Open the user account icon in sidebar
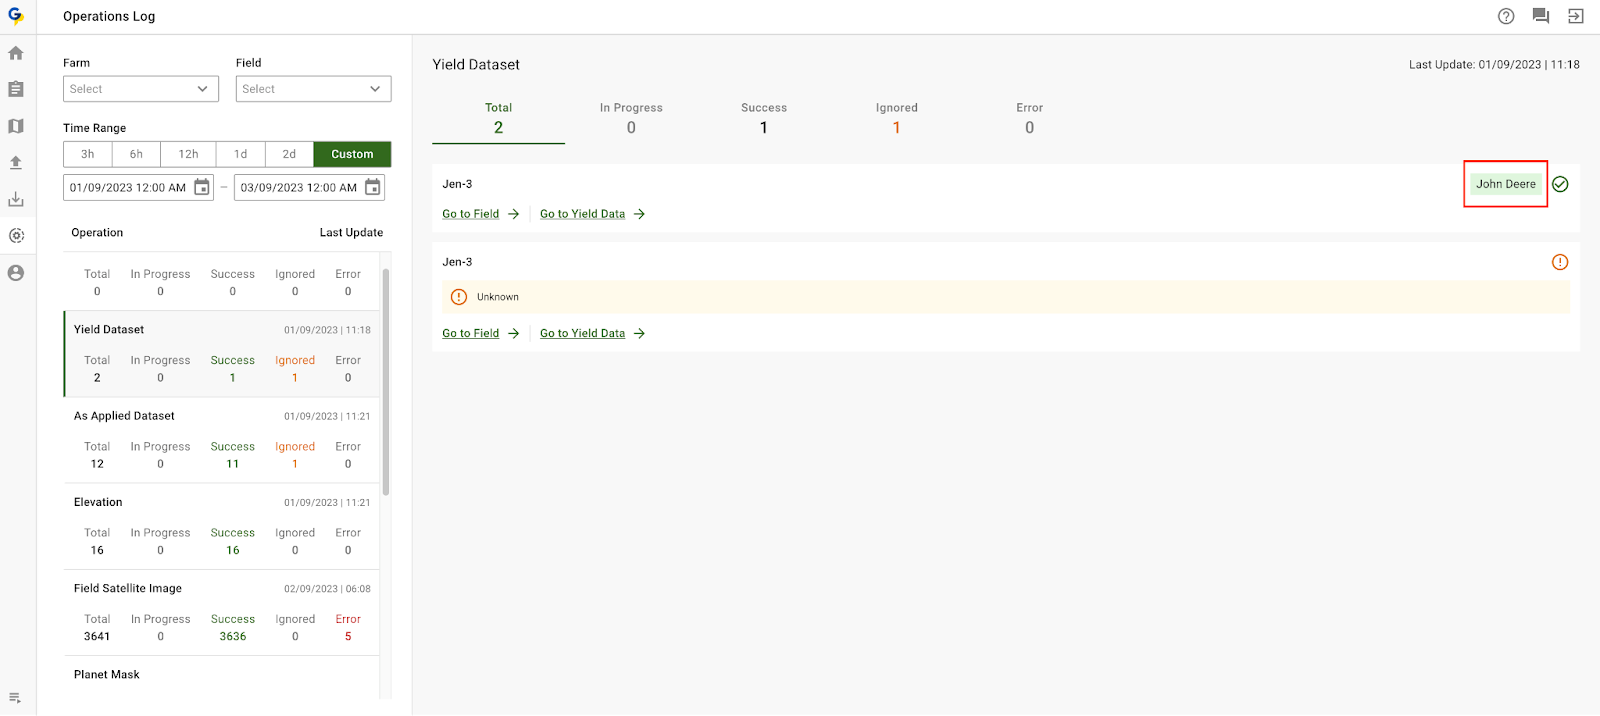The image size is (1600, 716). click(16, 273)
